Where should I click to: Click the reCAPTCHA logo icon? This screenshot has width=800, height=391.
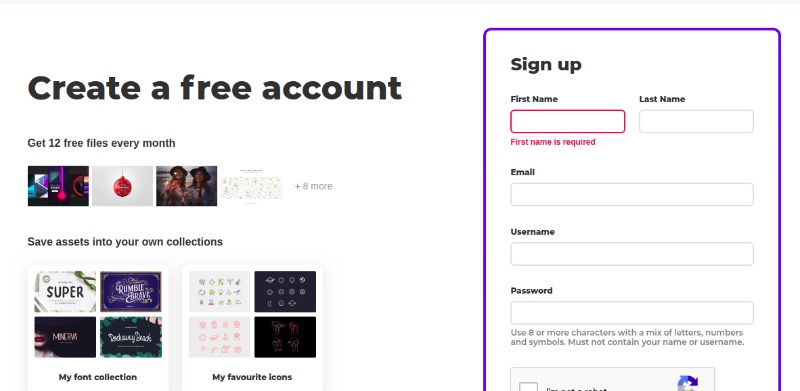click(687, 383)
